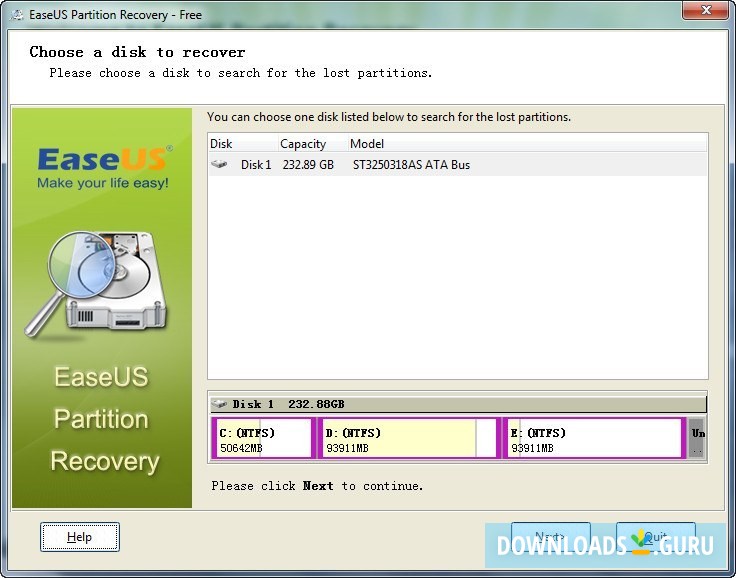Click the Disk column header
The height and width of the screenshot is (578, 736).
tap(243, 144)
